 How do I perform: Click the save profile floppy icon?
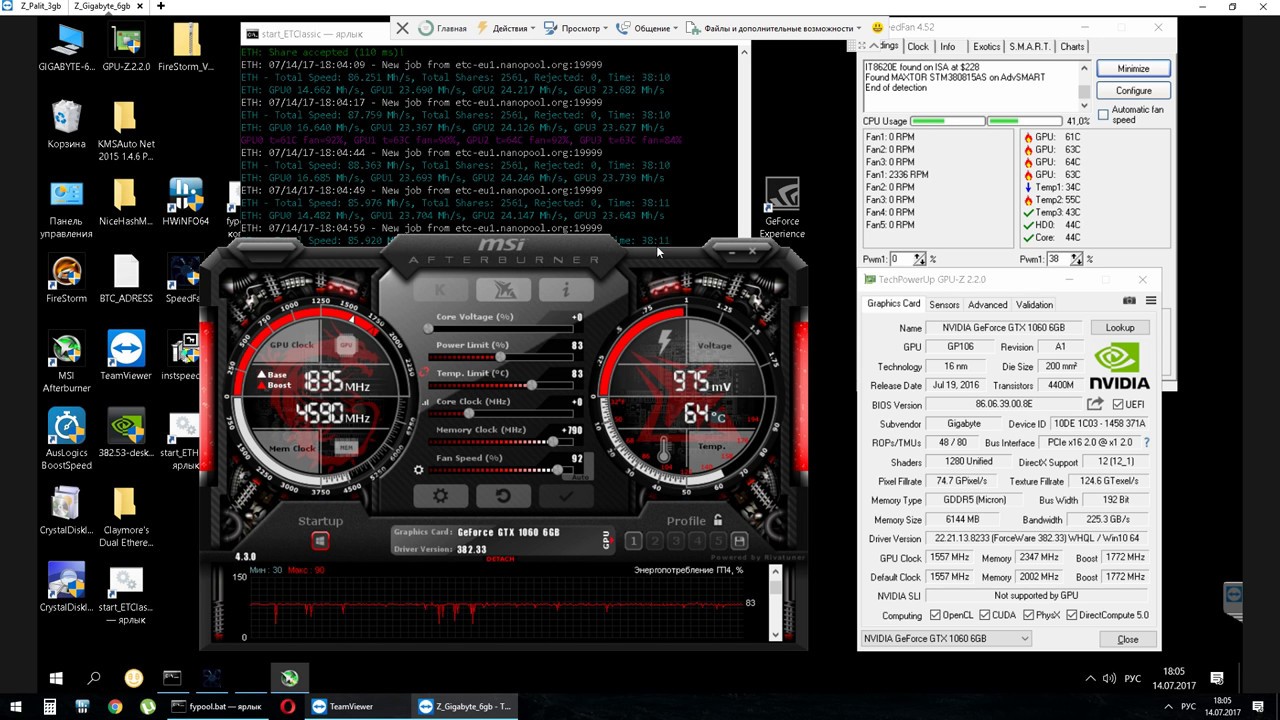coord(739,541)
